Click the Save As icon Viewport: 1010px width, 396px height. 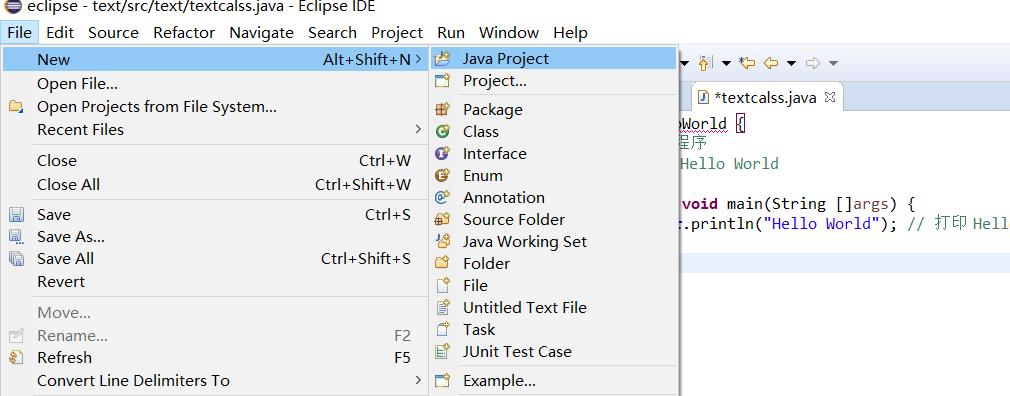[x=16, y=237]
